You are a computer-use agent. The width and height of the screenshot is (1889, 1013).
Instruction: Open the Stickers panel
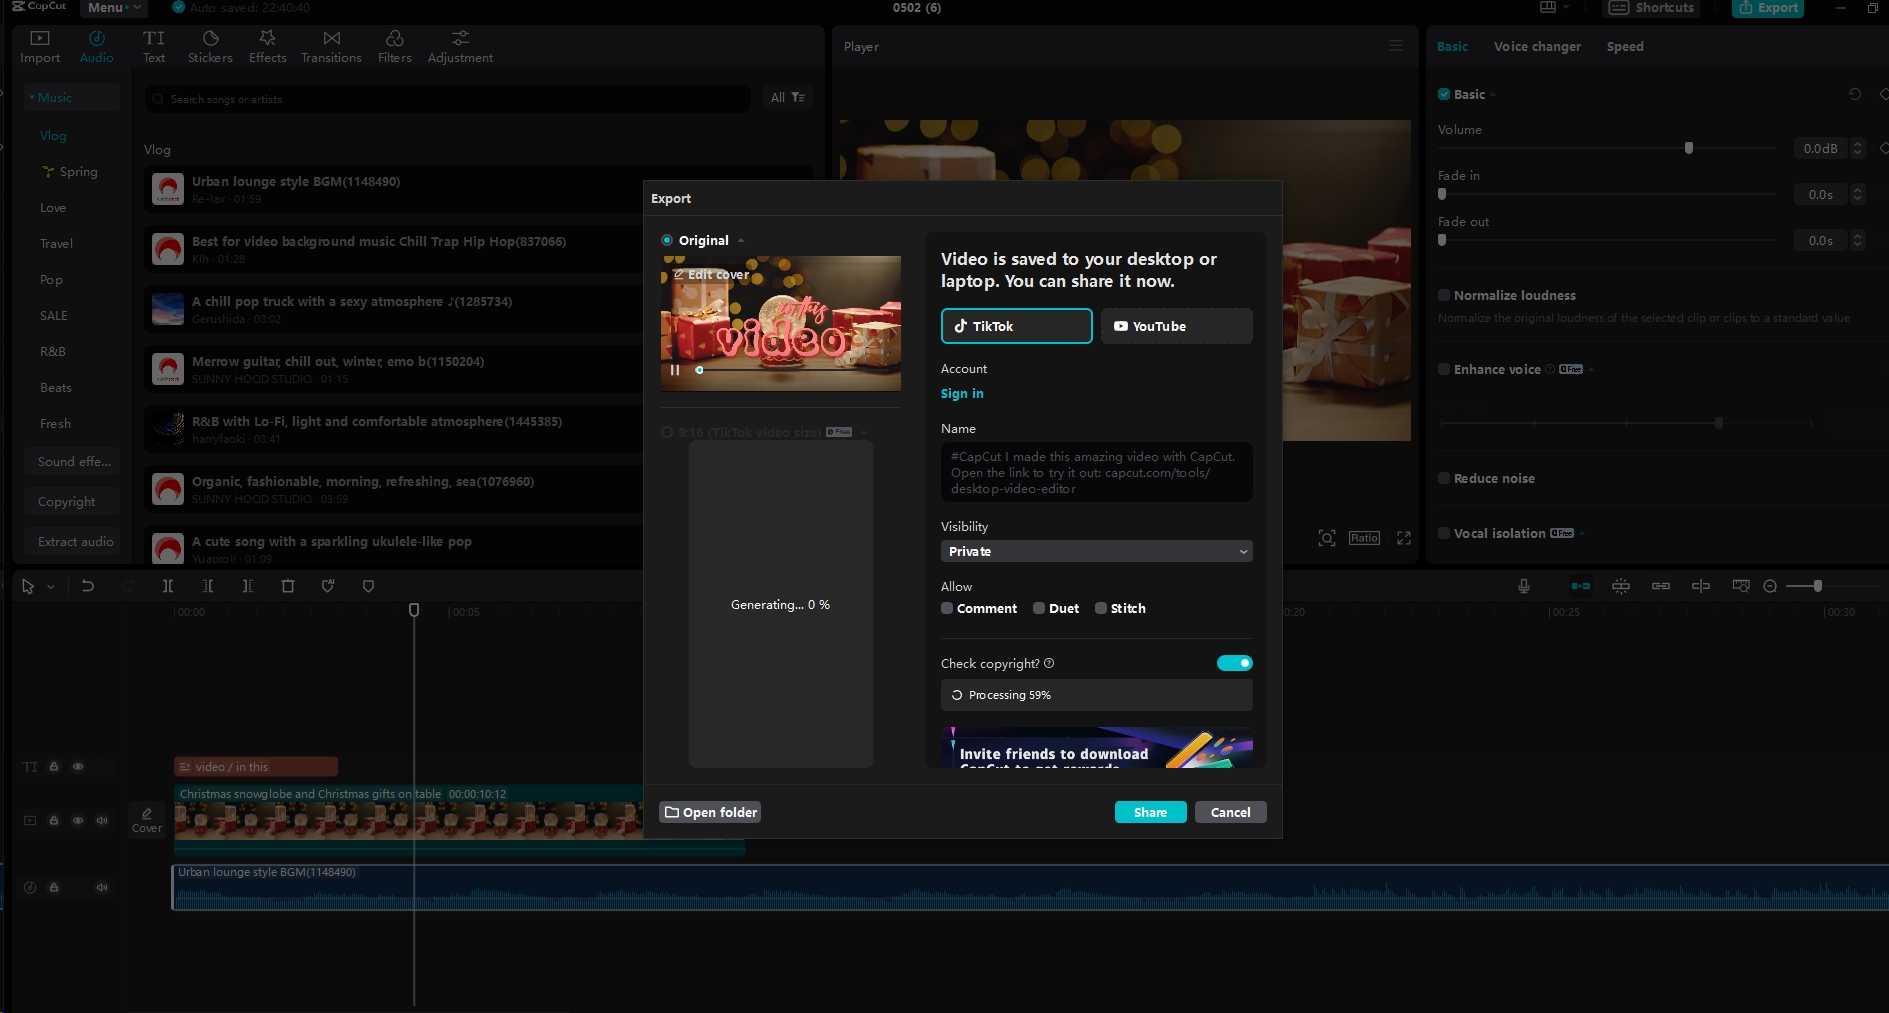pos(210,46)
